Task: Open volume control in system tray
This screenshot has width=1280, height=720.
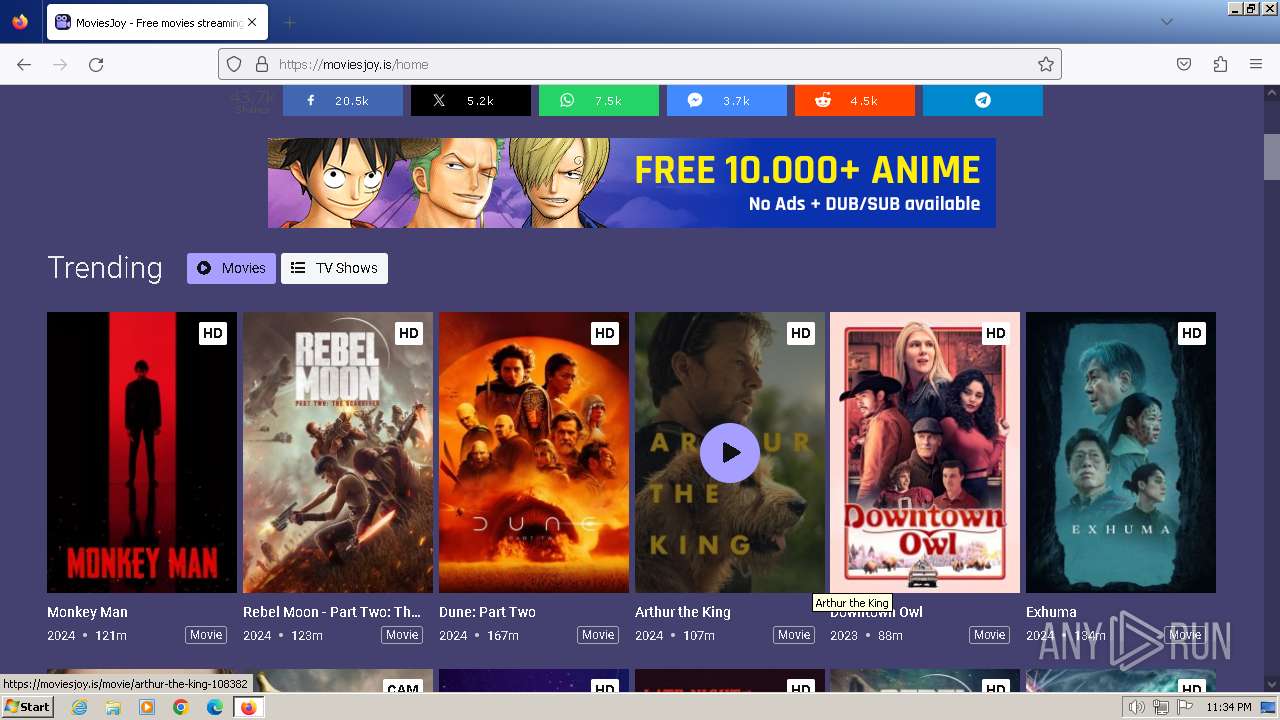Action: (x=1136, y=707)
